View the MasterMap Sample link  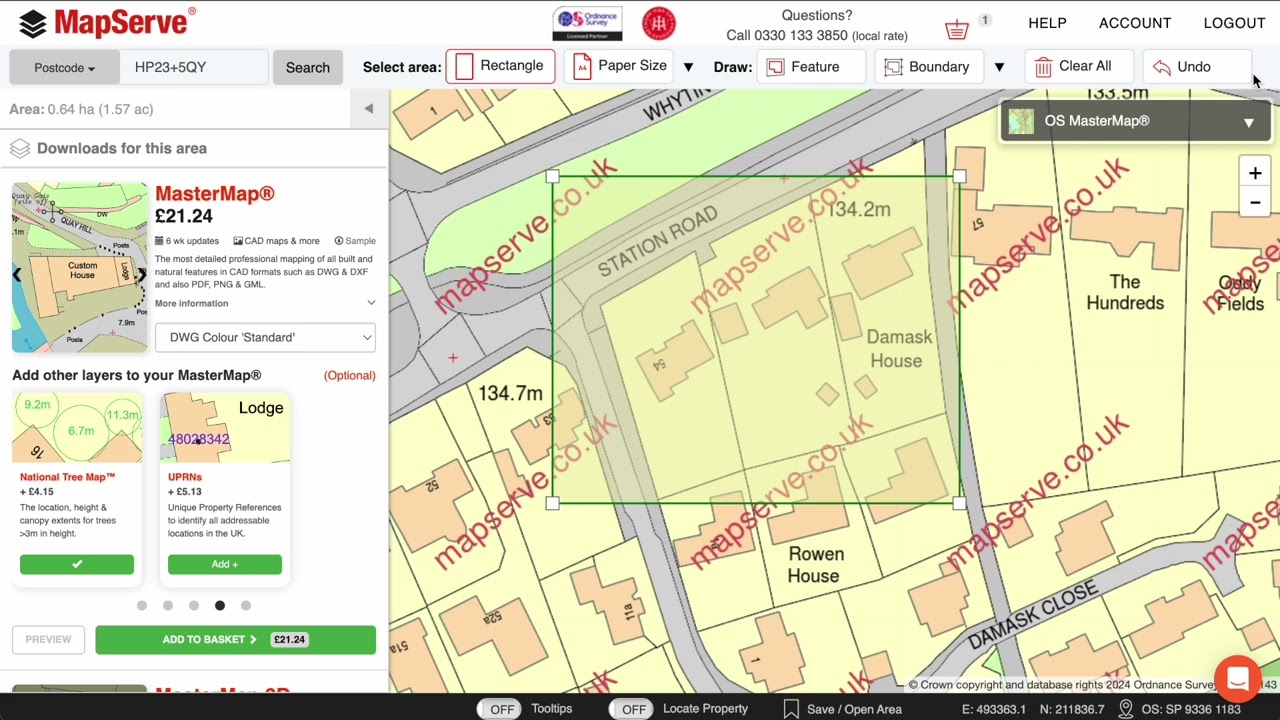tap(355, 241)
